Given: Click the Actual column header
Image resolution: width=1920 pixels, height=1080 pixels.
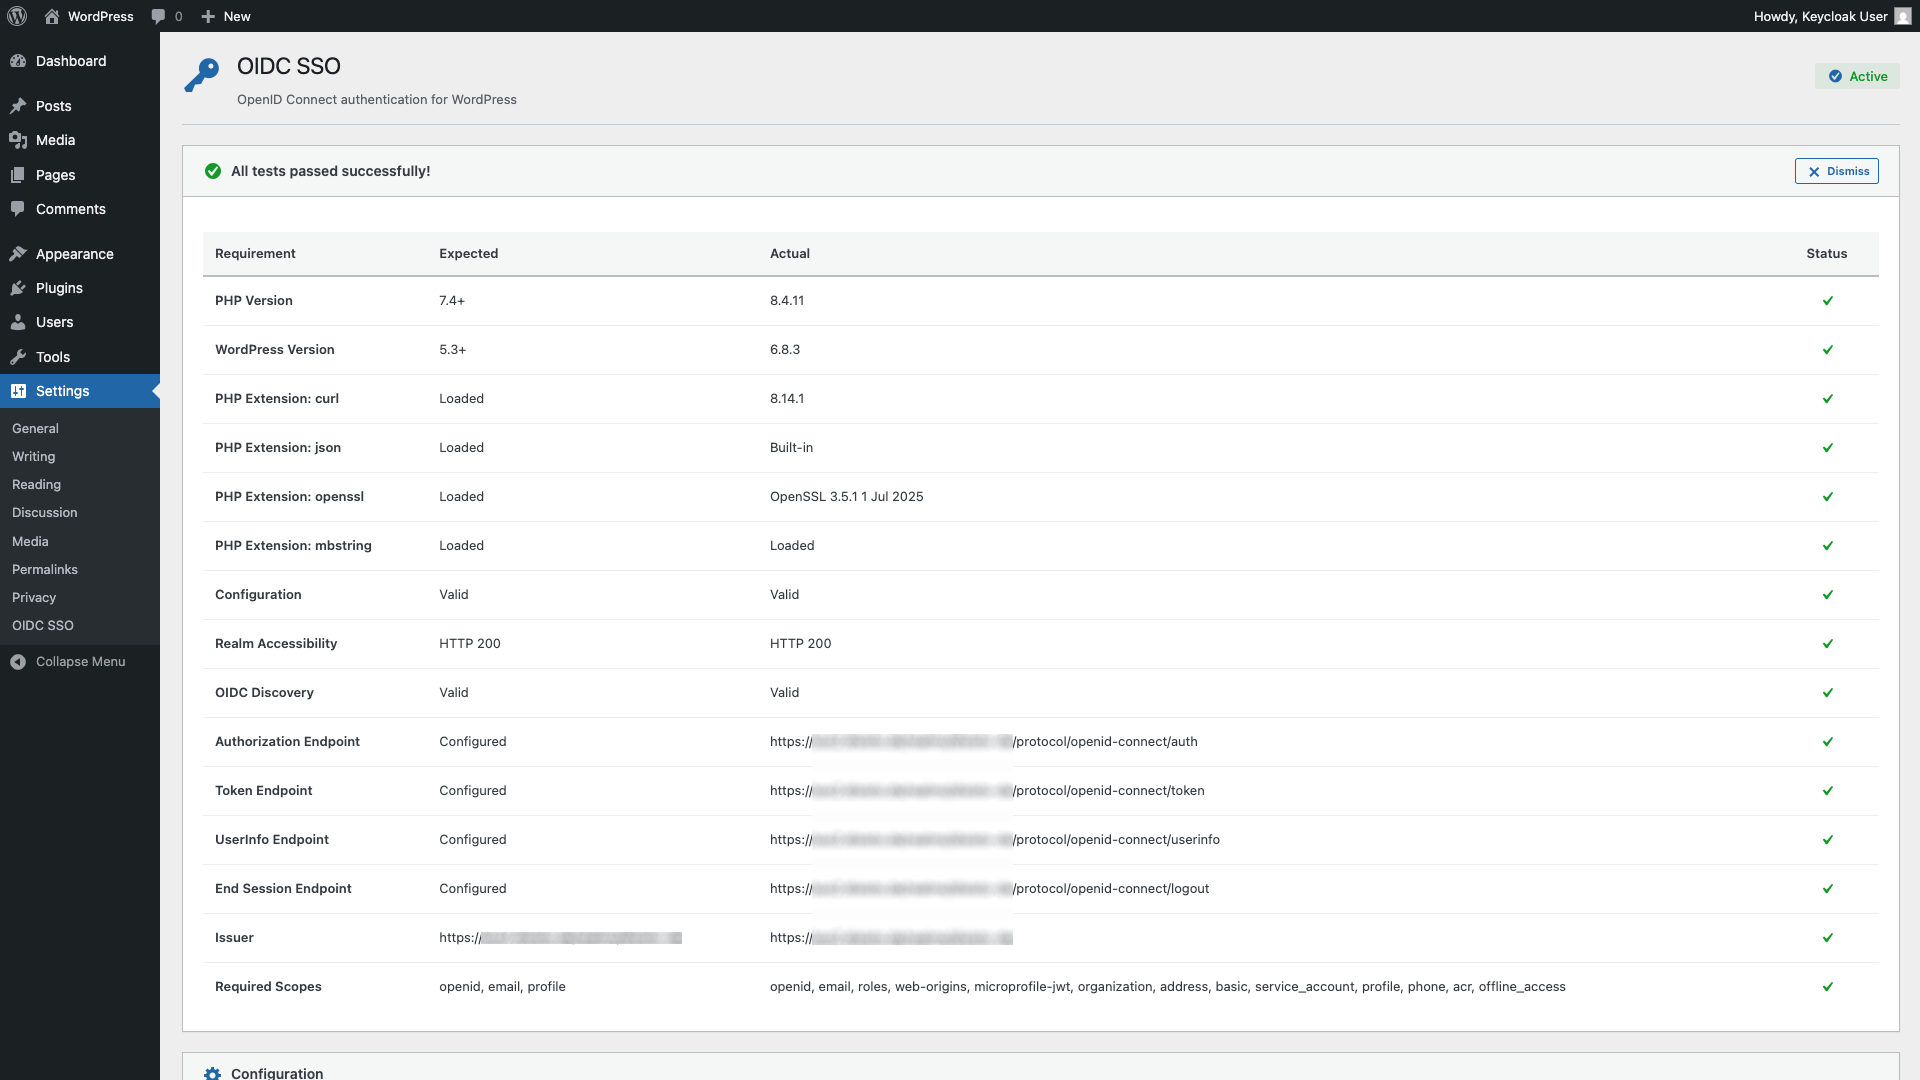Looking at the screenshot, I should coord(790,254).
